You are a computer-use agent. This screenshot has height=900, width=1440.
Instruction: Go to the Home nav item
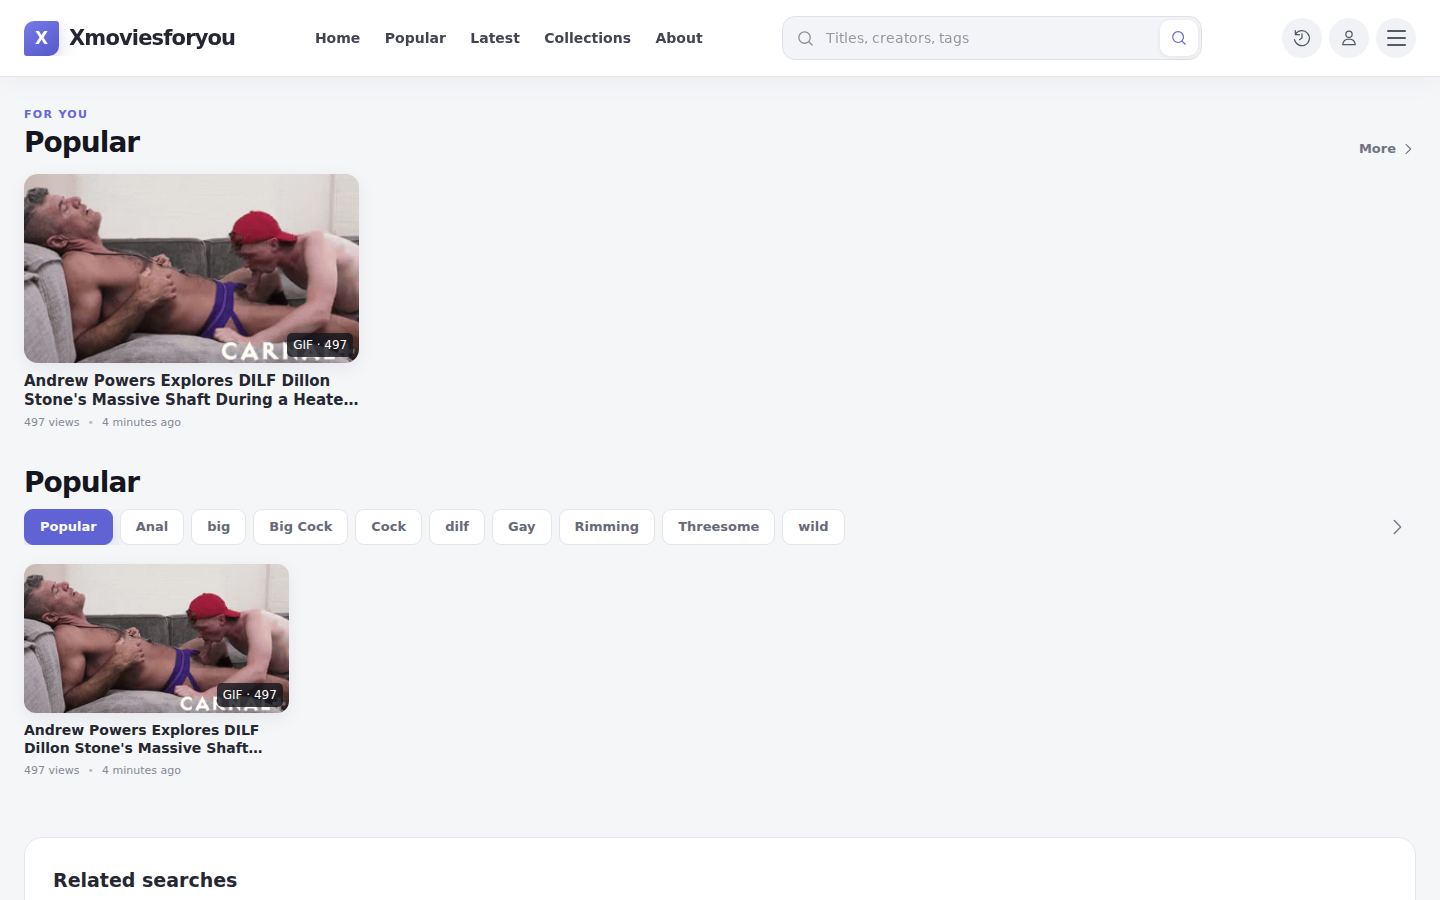tap(337, 38)
